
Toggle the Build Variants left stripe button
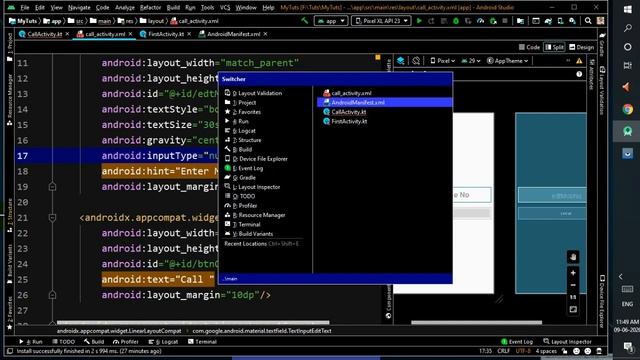coord(9,264)
